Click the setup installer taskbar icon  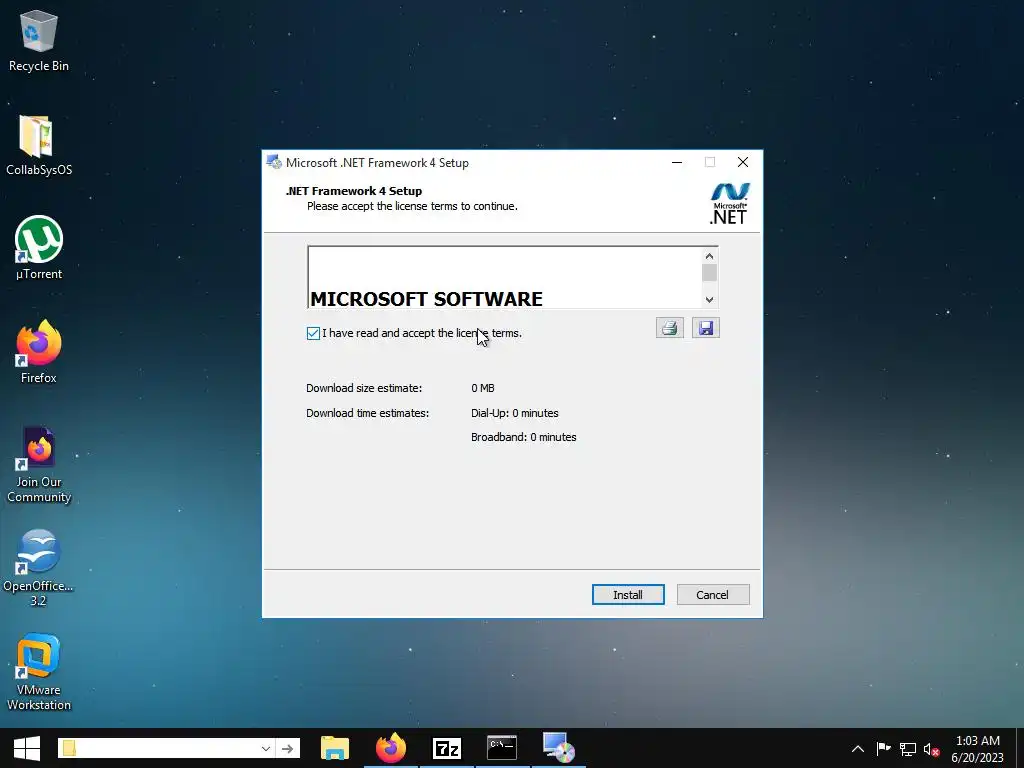tap(558, 748)
